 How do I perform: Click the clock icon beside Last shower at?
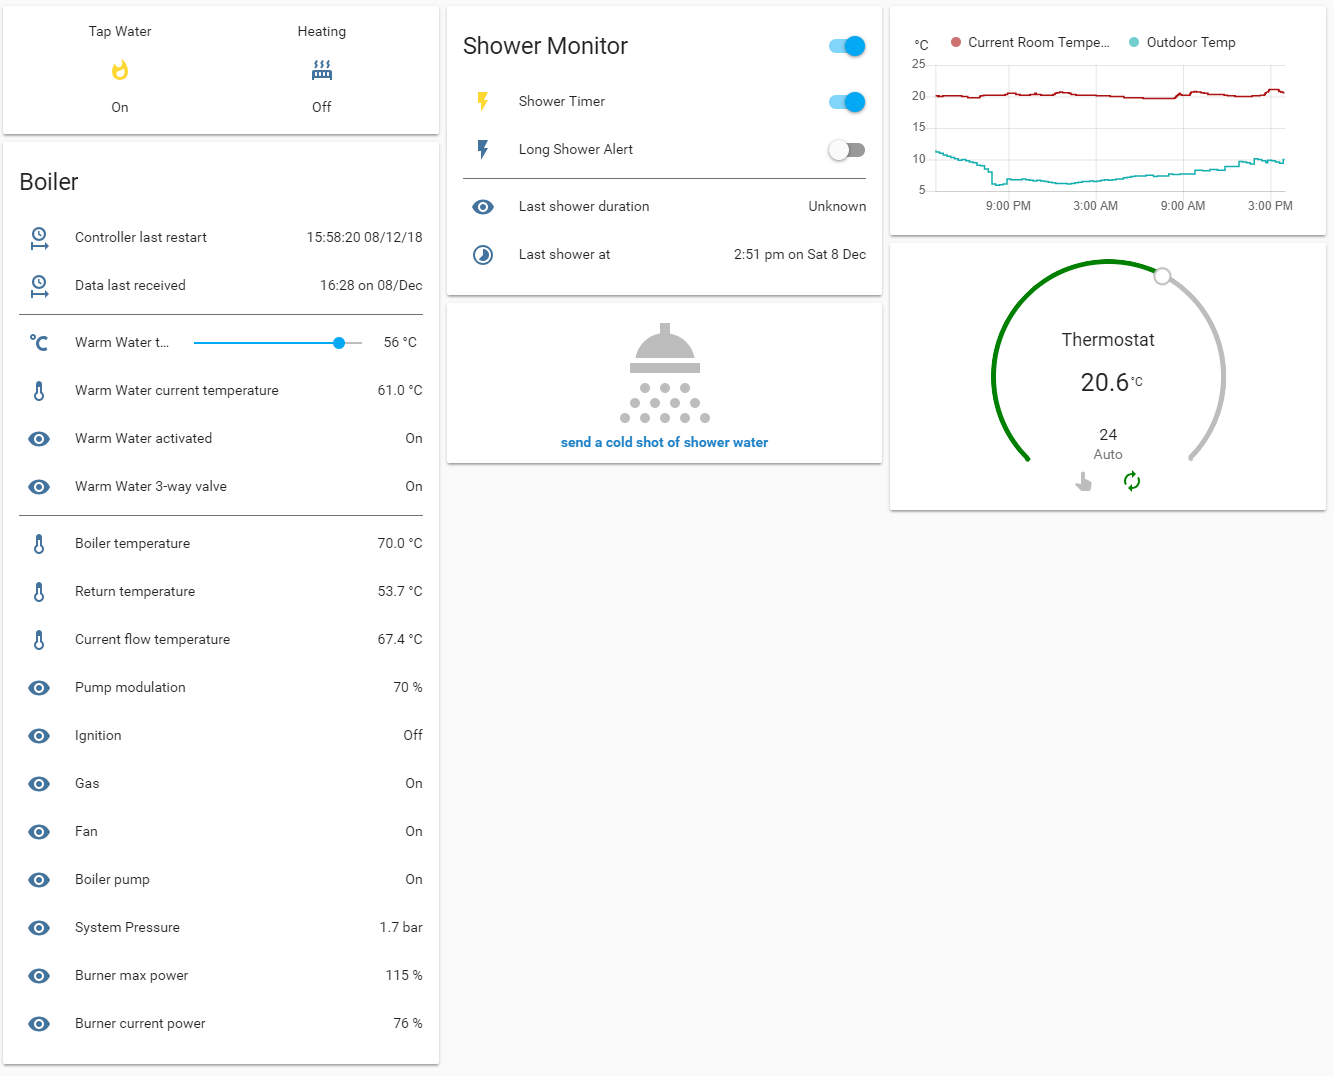tap(483, 254)
